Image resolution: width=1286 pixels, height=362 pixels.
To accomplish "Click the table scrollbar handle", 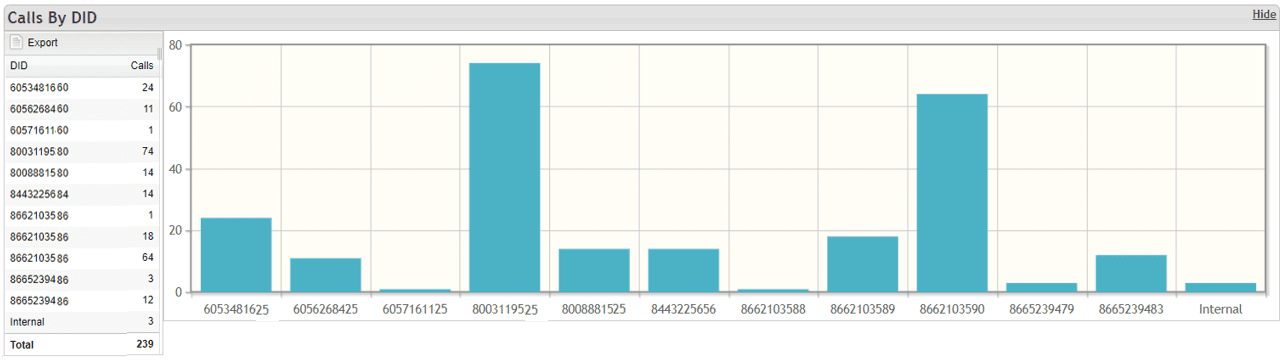I will coord(159,54).
